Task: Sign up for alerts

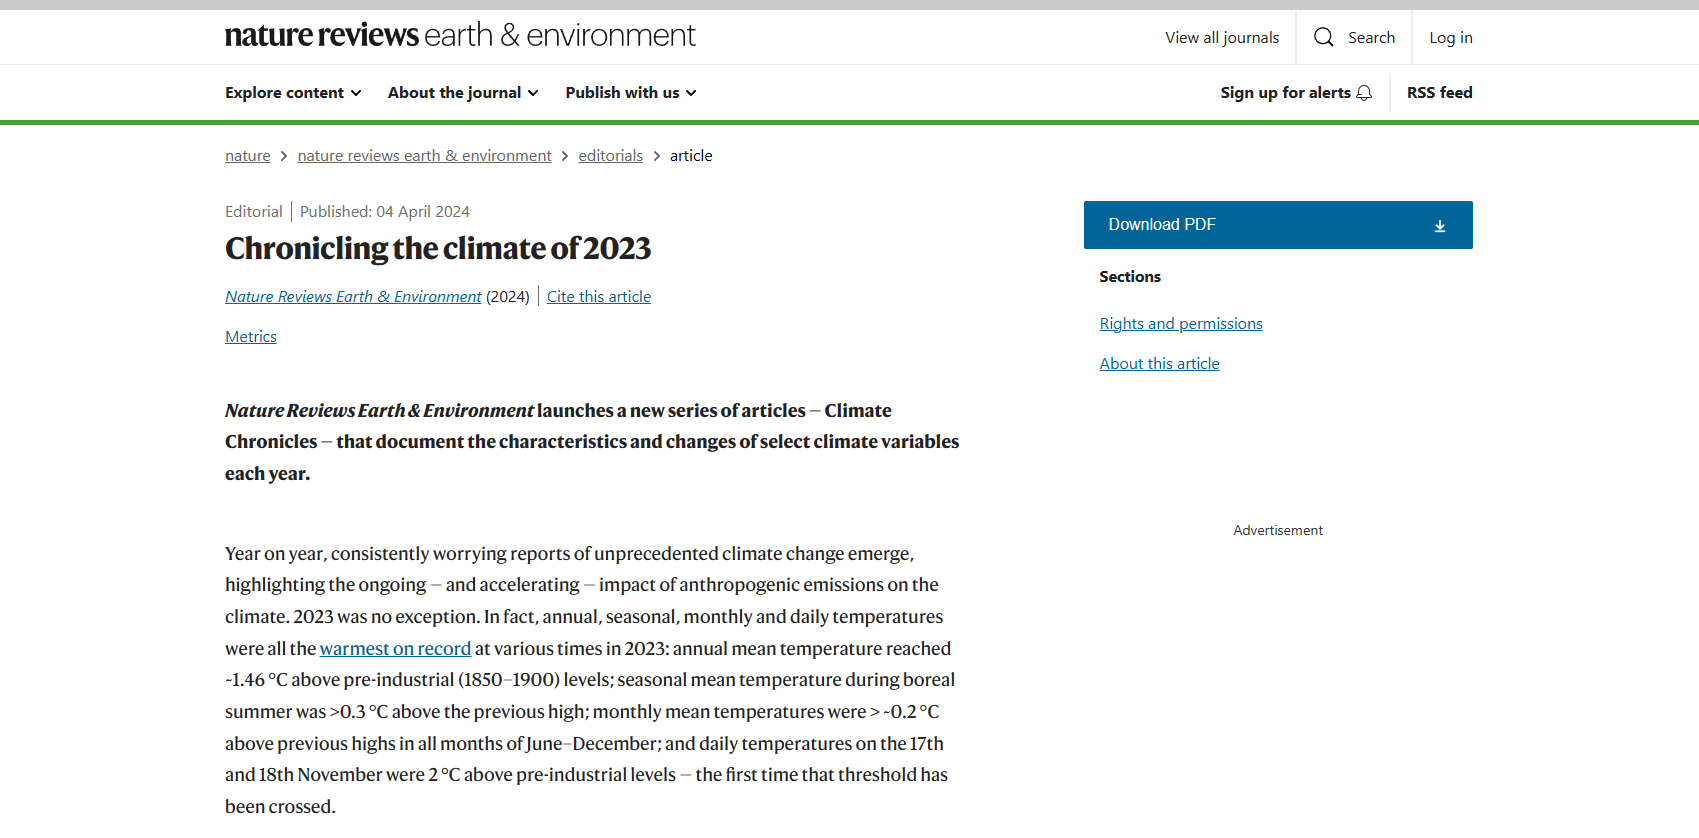Action: [1296, 93]
